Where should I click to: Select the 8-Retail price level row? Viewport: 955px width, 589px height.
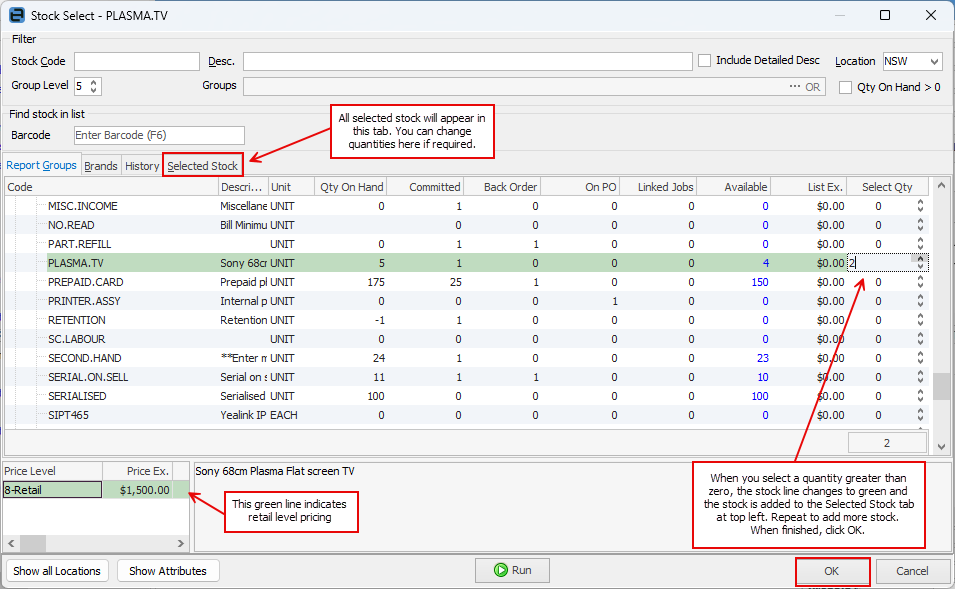point(96,490)
